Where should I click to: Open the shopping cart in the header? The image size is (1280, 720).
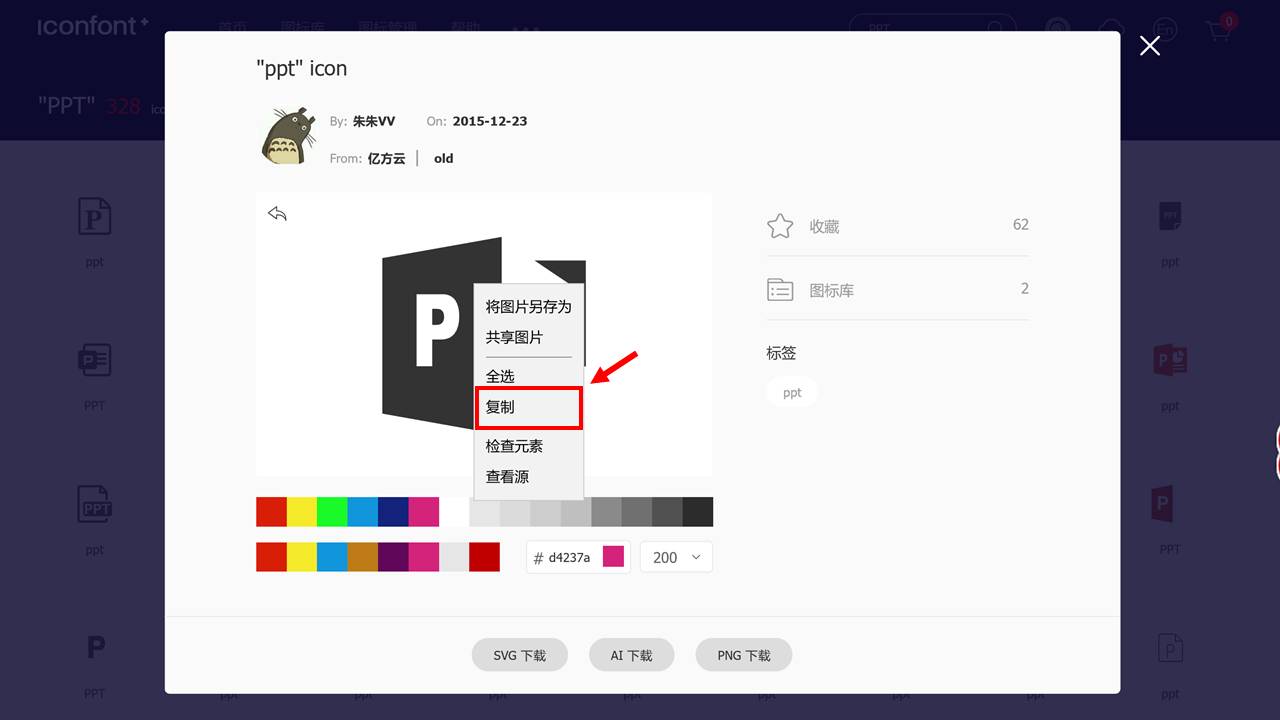(x=1220, y=30)
